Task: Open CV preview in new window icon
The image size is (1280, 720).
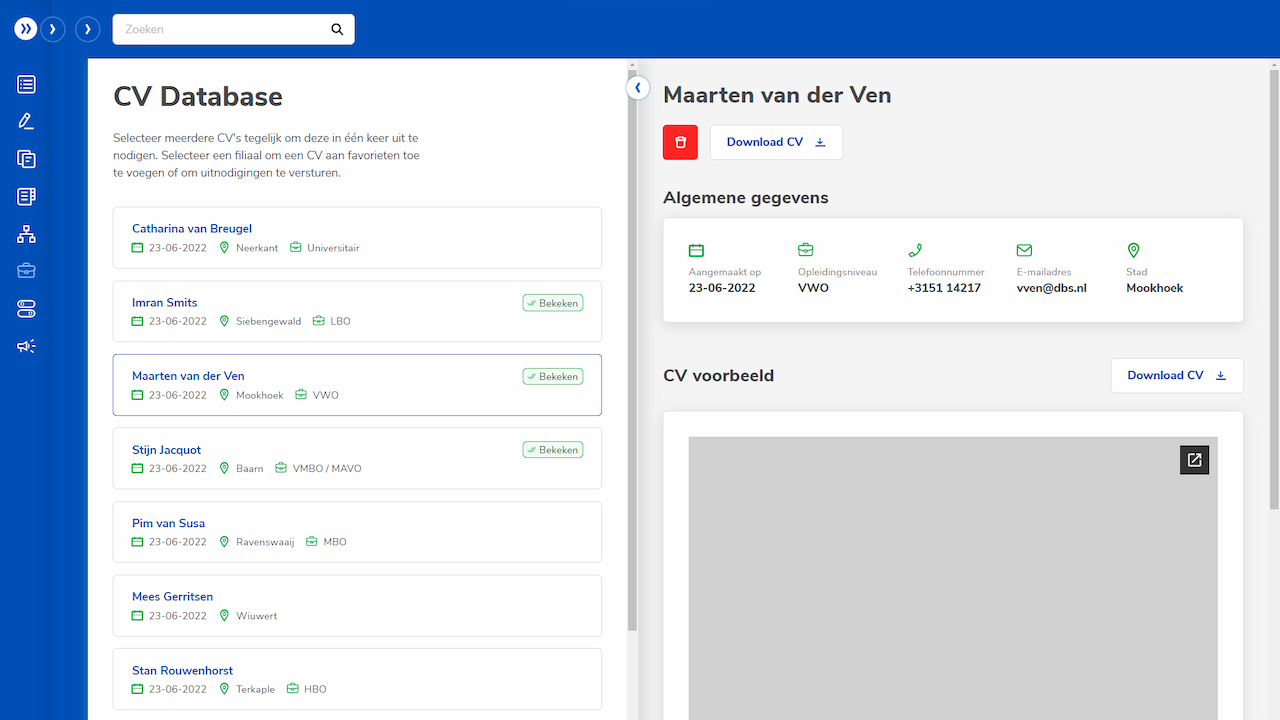Action: click(1194, 459)
